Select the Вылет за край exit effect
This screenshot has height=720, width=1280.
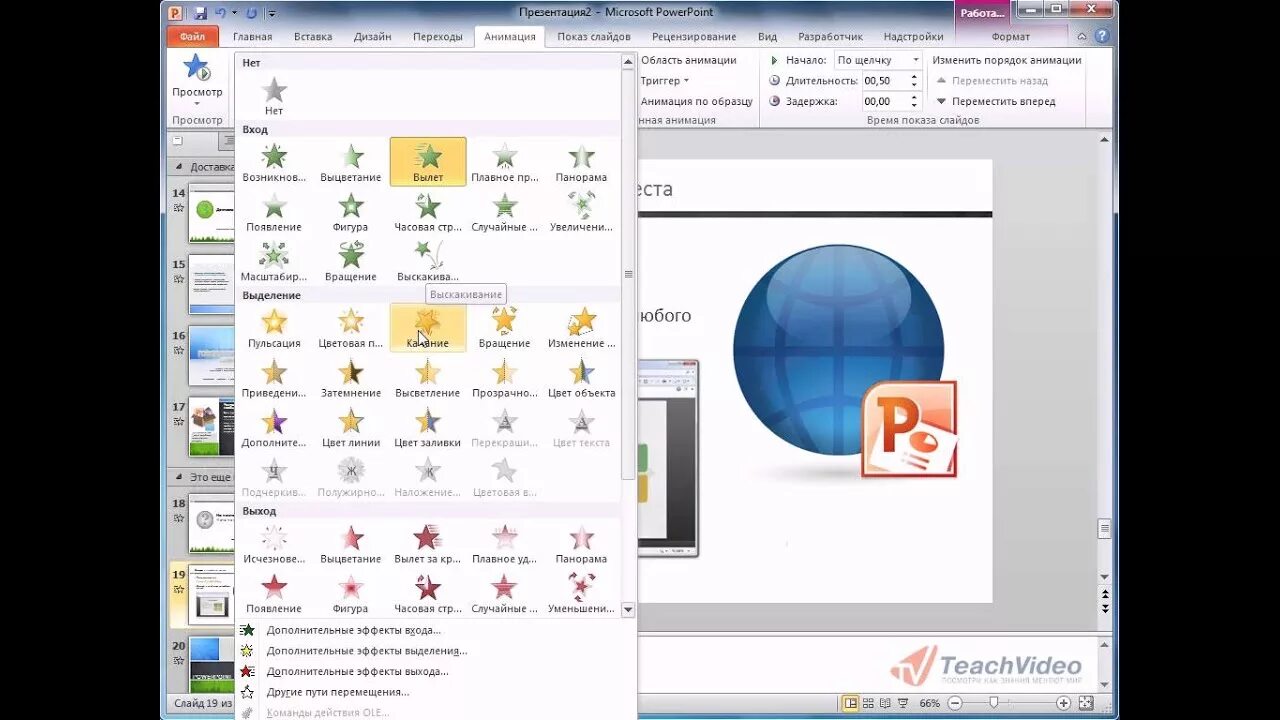tap(428, 544)
